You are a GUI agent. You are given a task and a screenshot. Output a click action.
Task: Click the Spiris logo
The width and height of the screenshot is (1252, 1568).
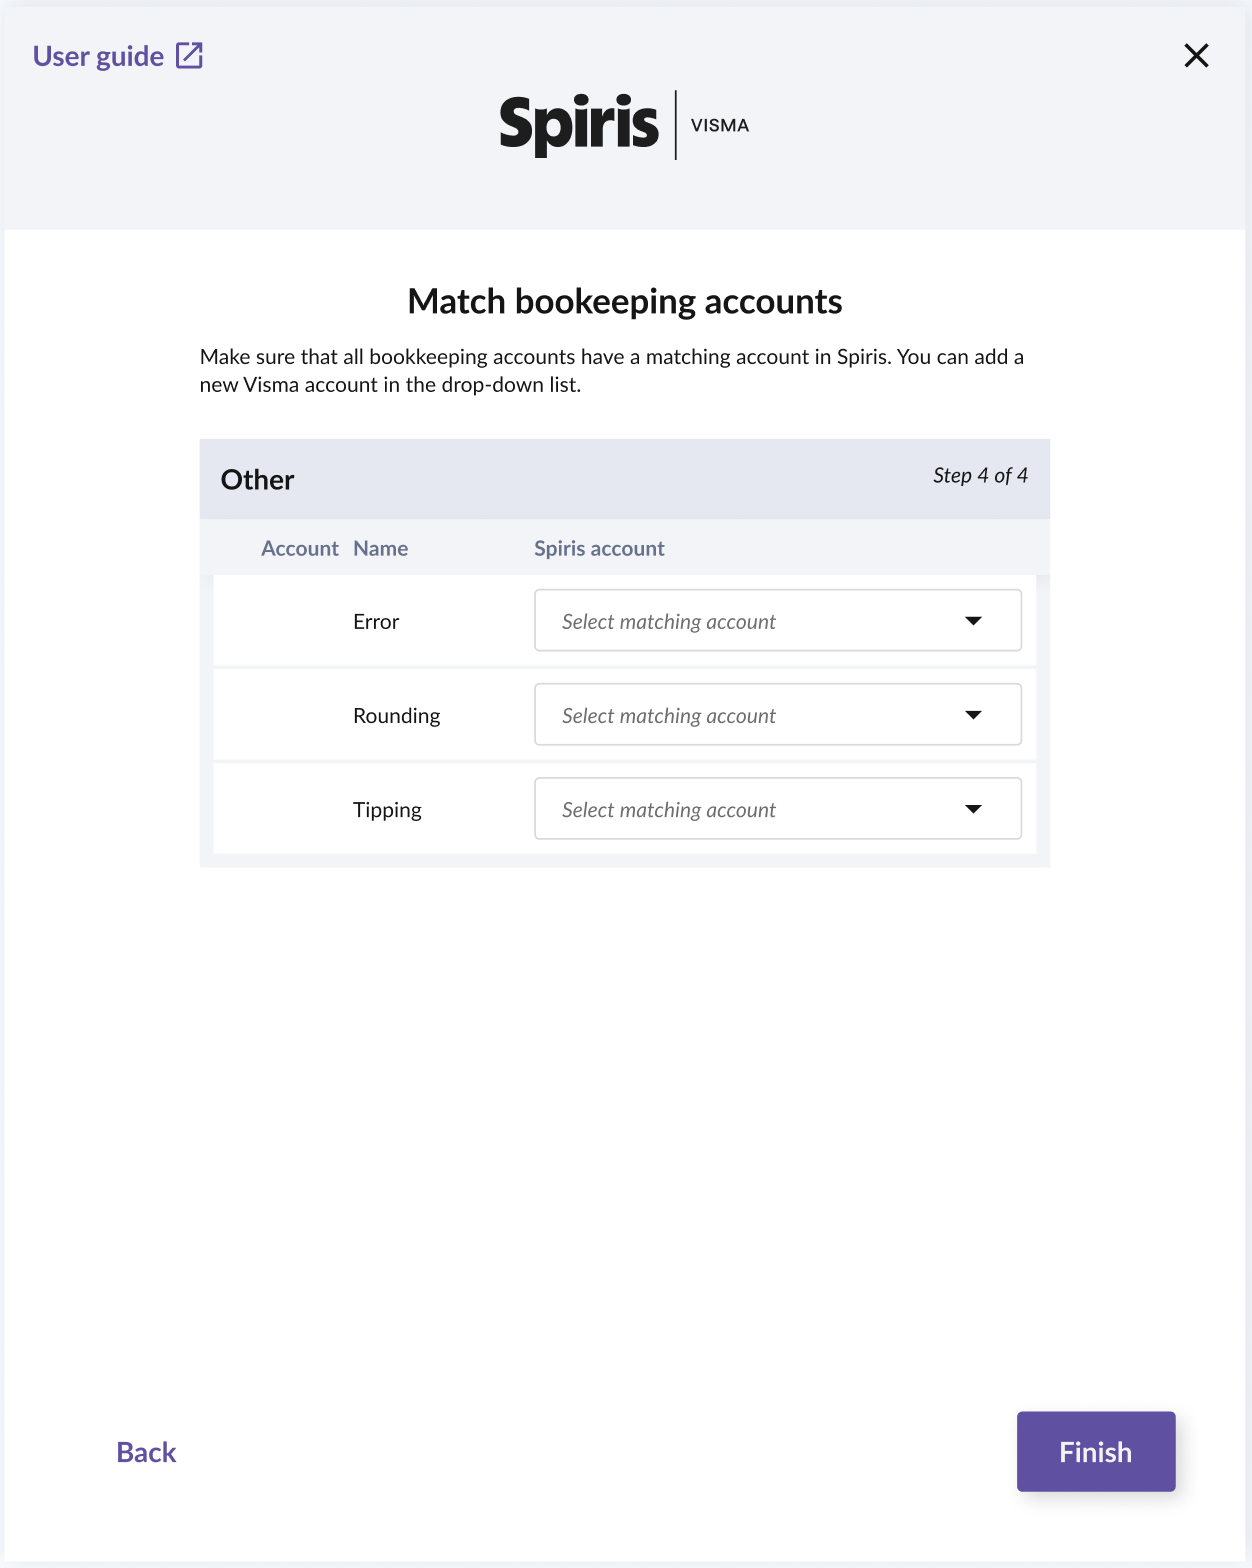[x=579, y=125]
